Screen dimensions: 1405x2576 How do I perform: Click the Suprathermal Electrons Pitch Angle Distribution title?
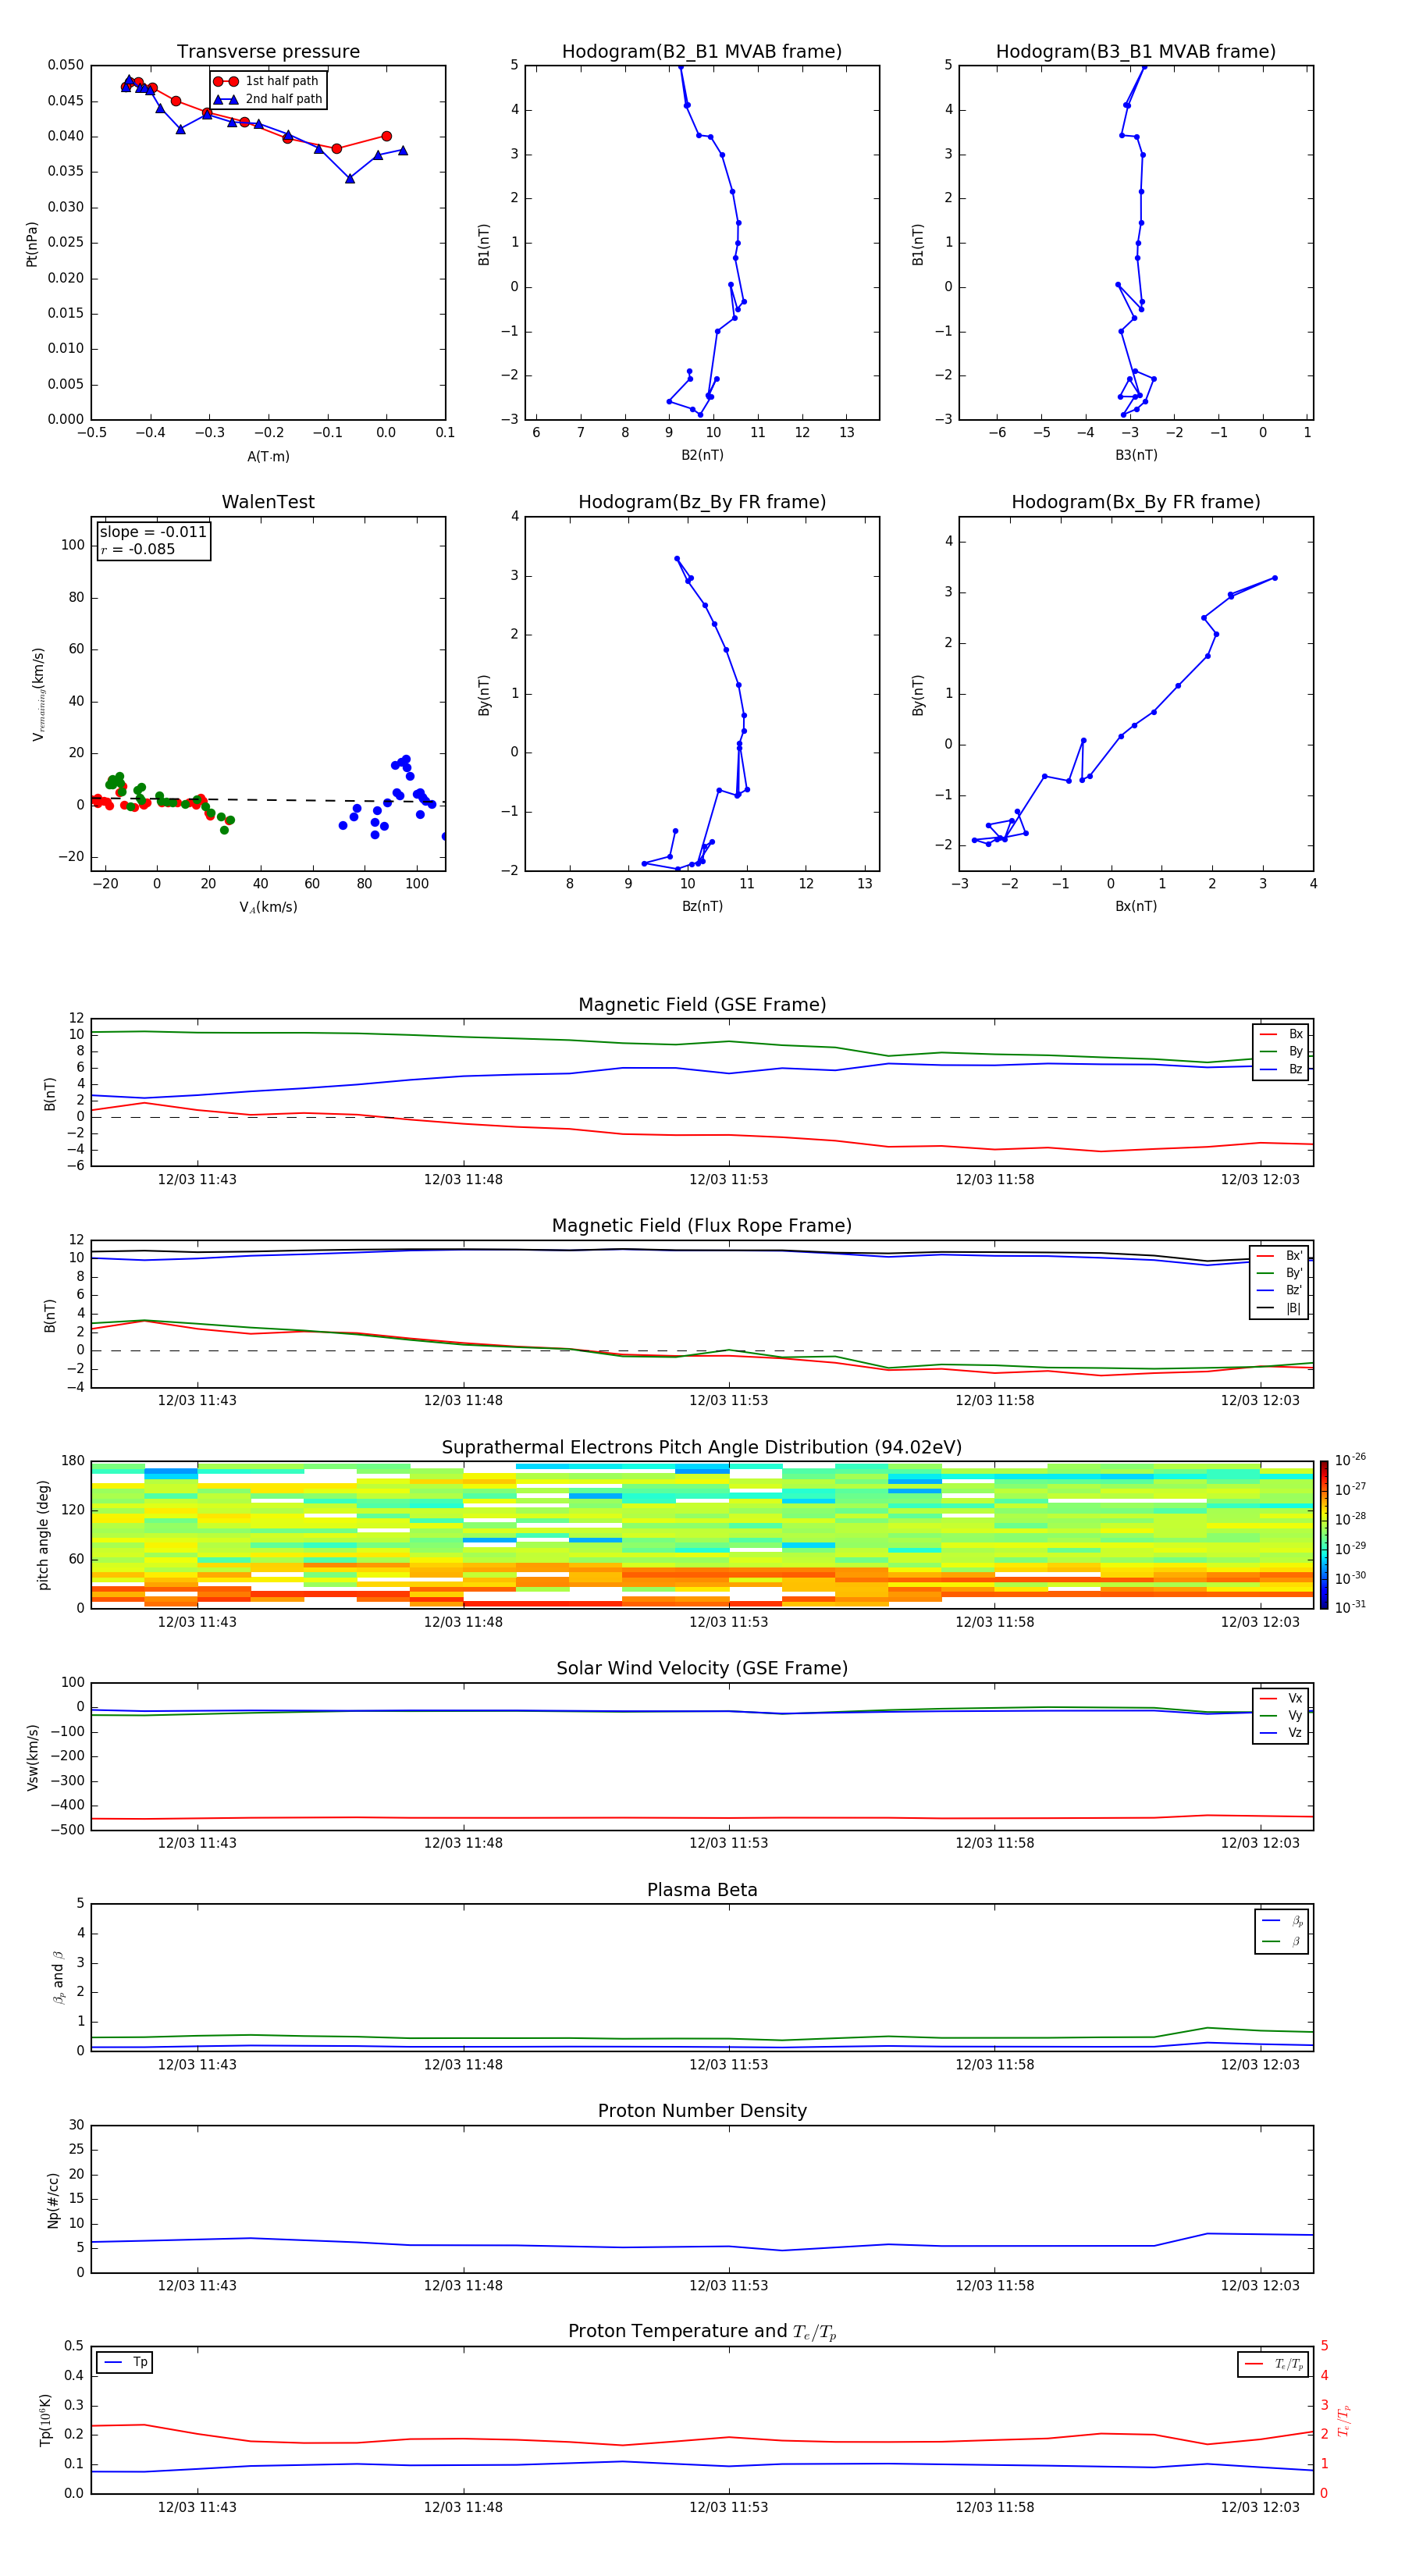point(702,1447)
